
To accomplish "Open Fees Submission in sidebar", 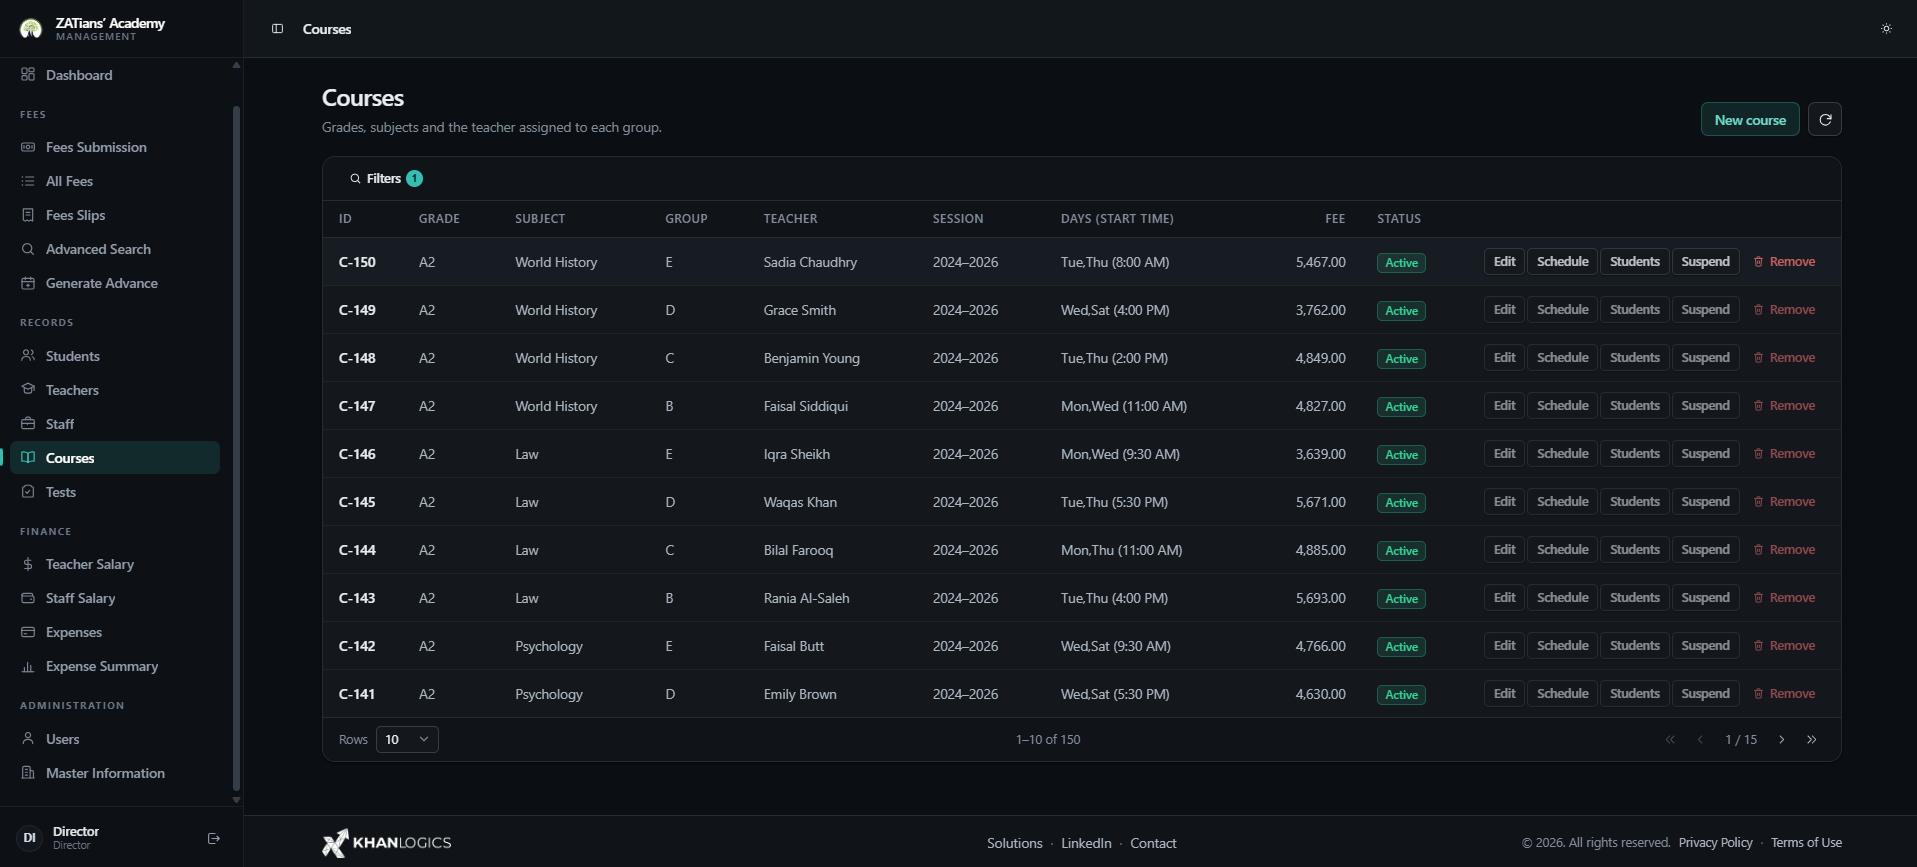I will [115, 147].
